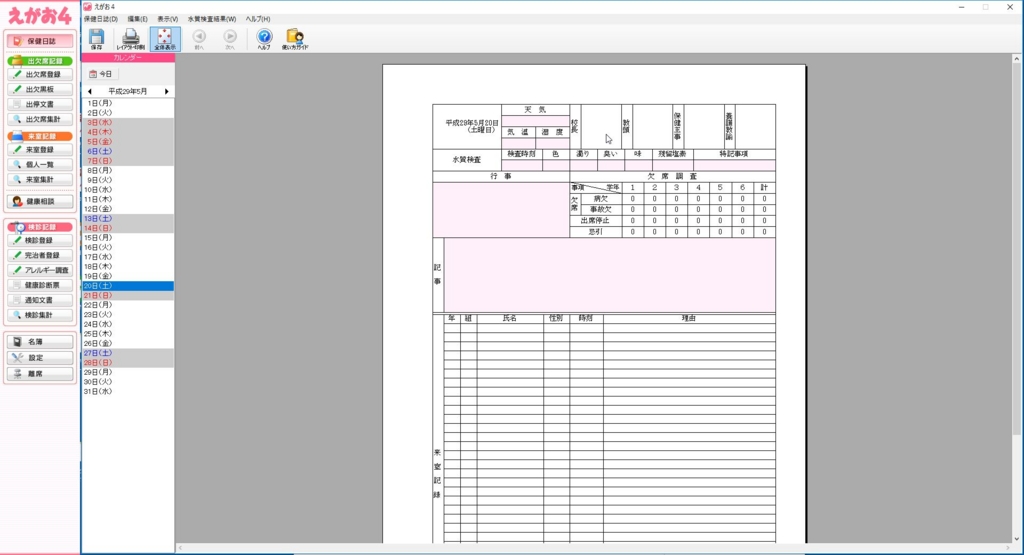1024x555 pixels.
Task: Select 8日(月) in the calendar list
Action: pos(128,170)
